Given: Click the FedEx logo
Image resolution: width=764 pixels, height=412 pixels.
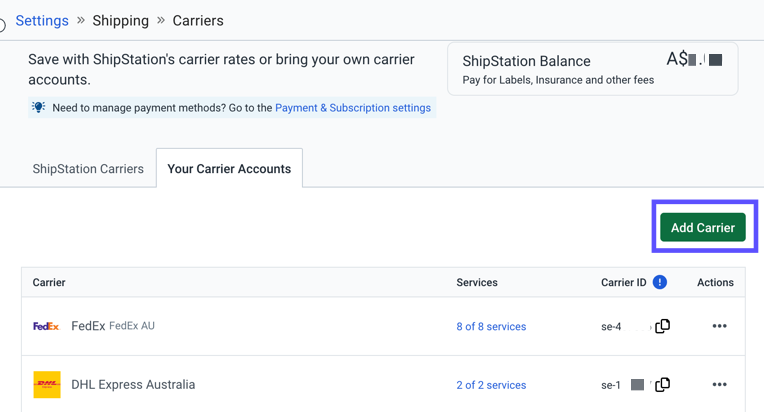Looking at the screenshot, I should click(46, 326).
